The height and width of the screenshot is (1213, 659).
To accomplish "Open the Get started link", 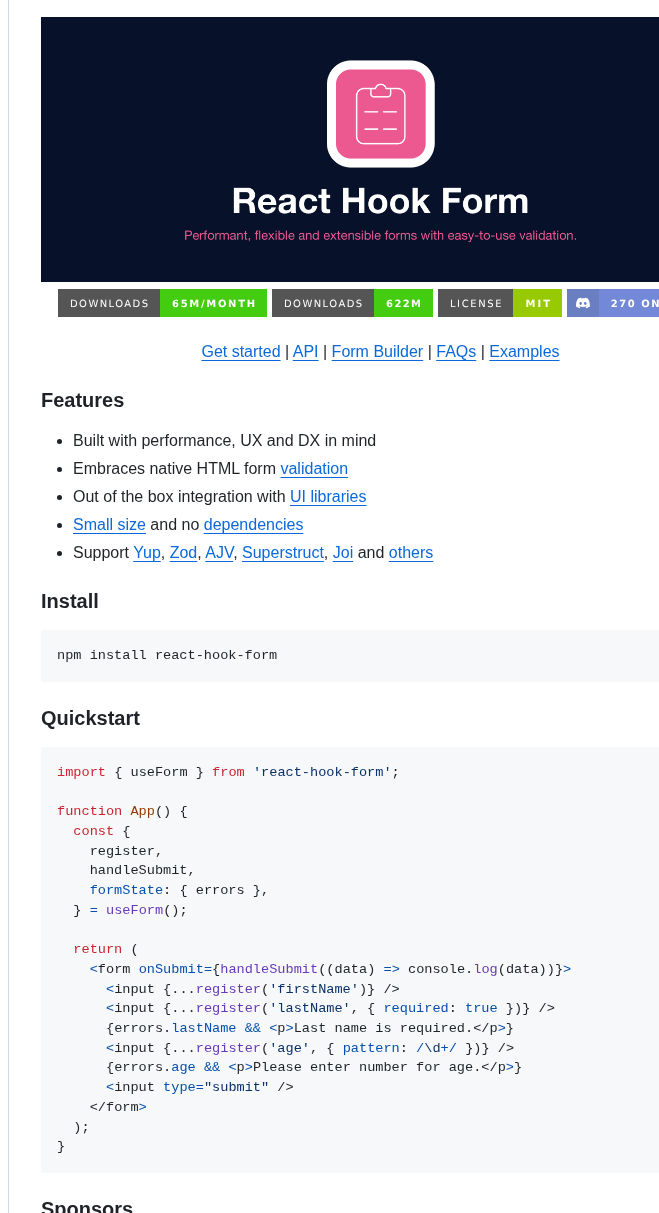I will (x=241, y=352).
